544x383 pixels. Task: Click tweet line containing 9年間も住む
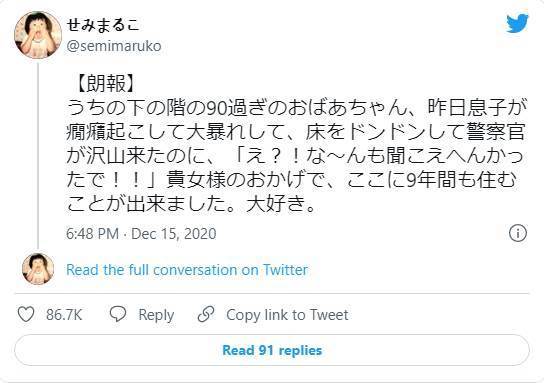click(x=291, y=180)
